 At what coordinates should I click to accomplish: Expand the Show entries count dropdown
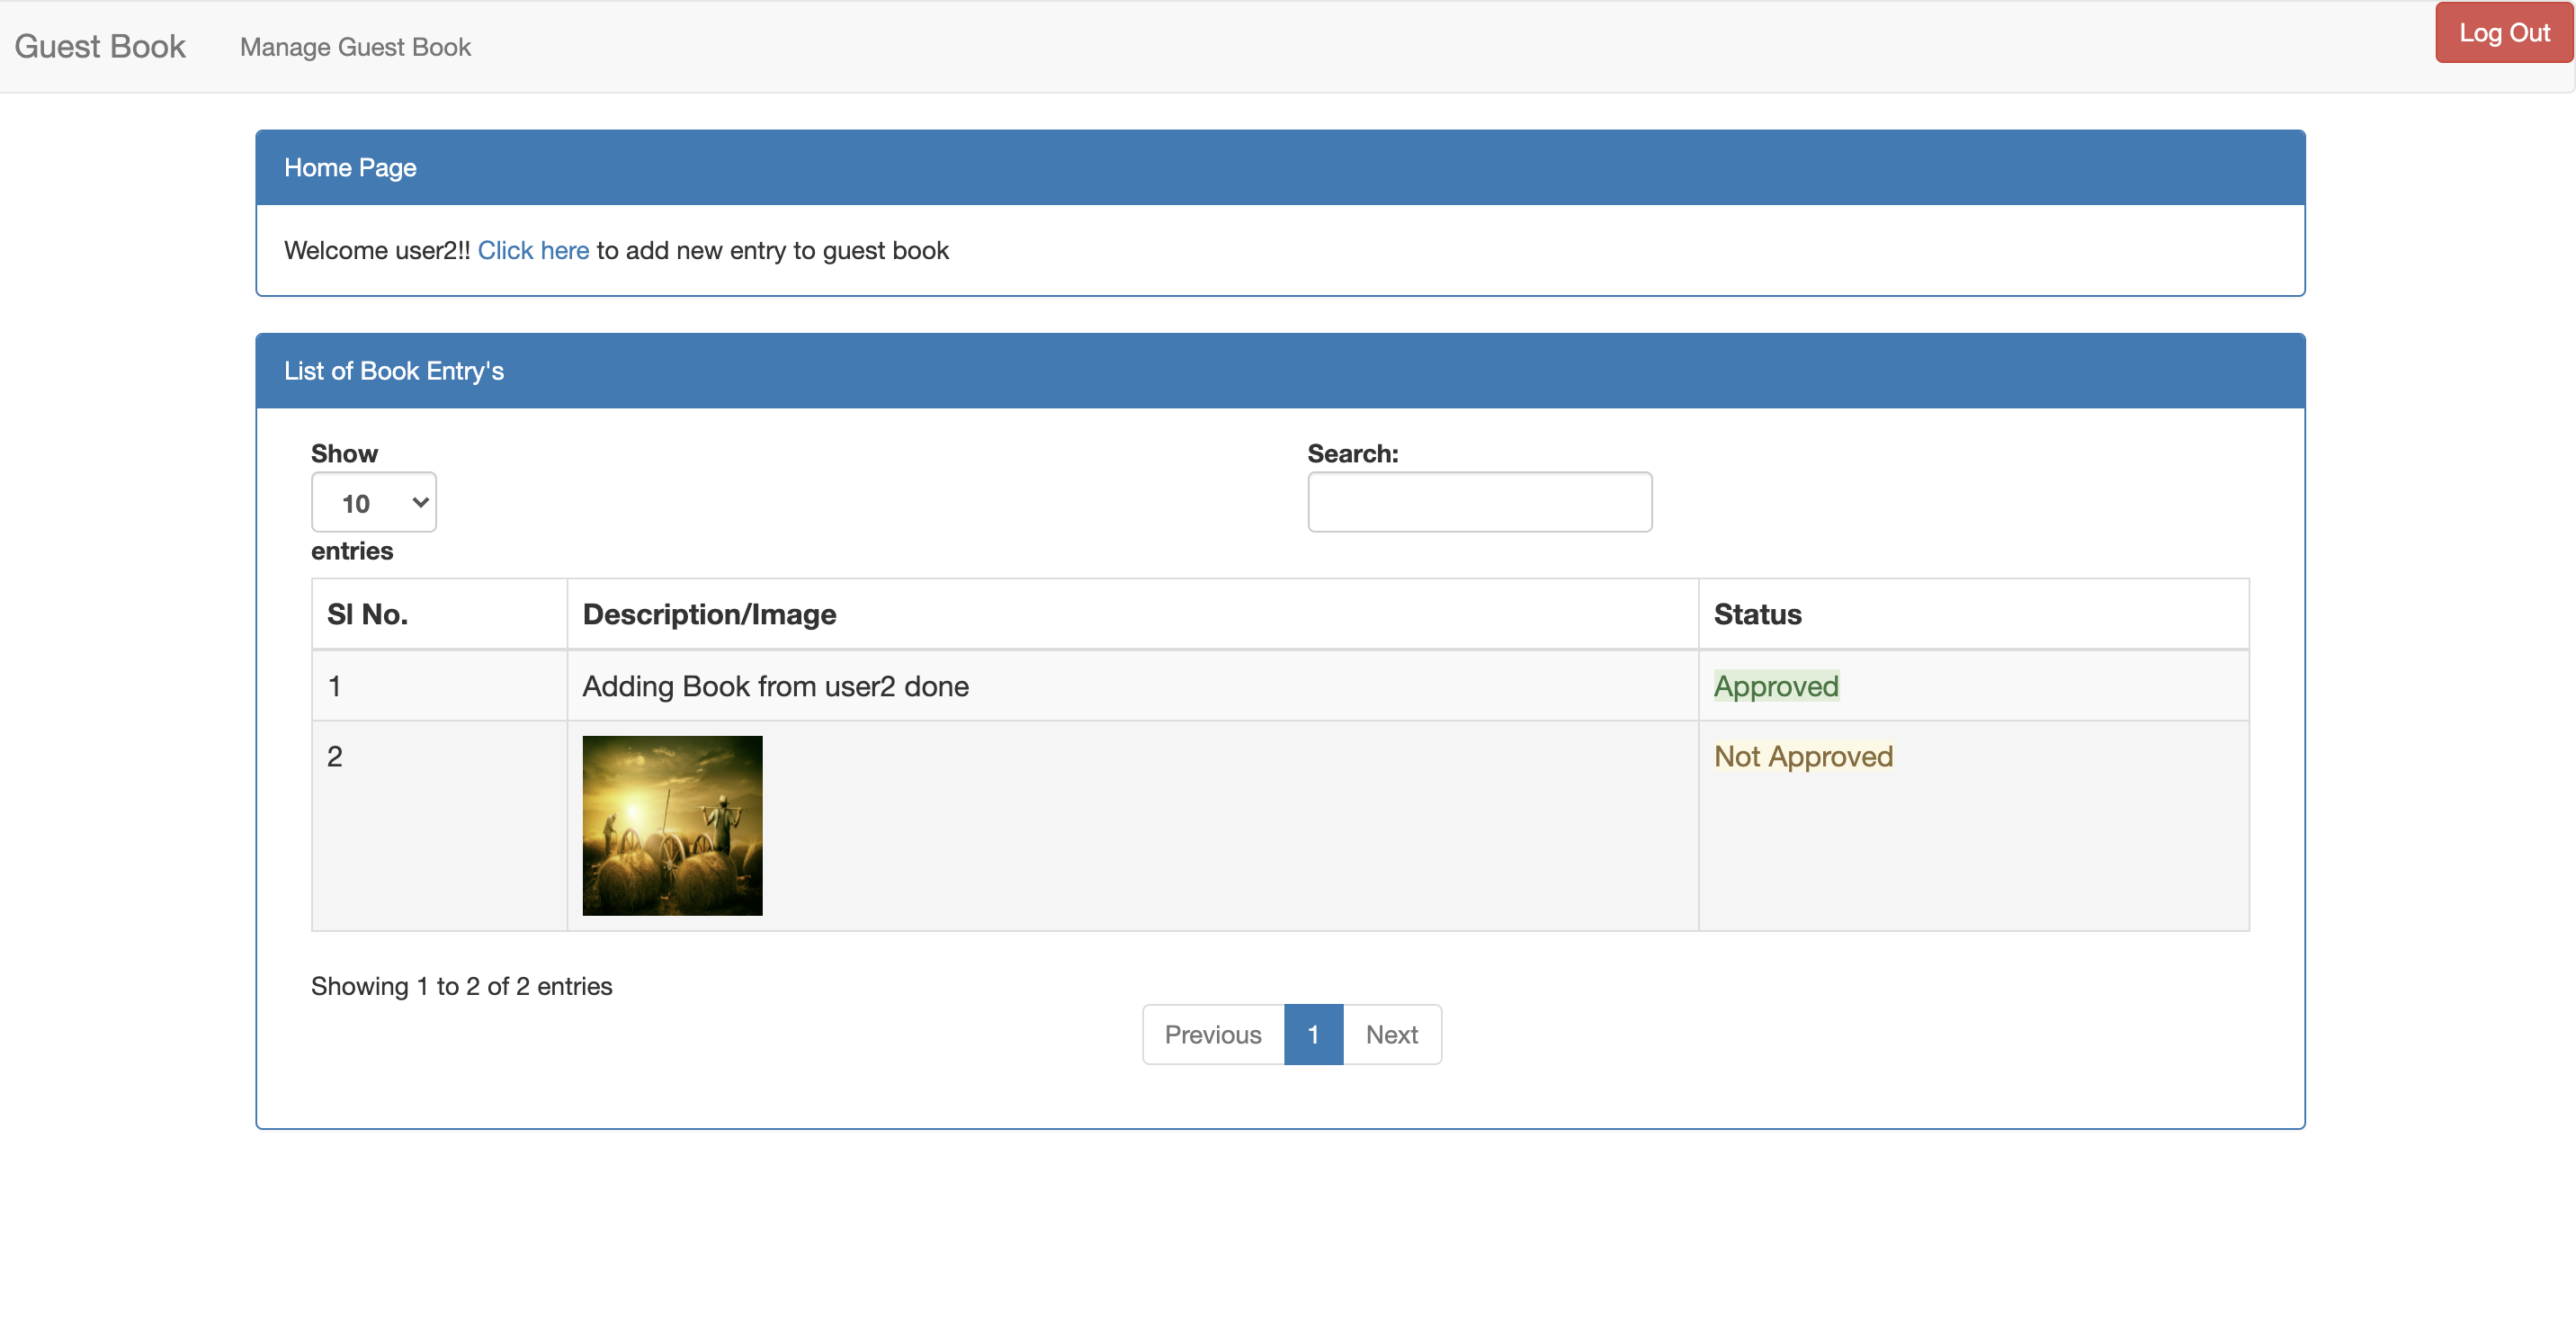tap(373, 502)
